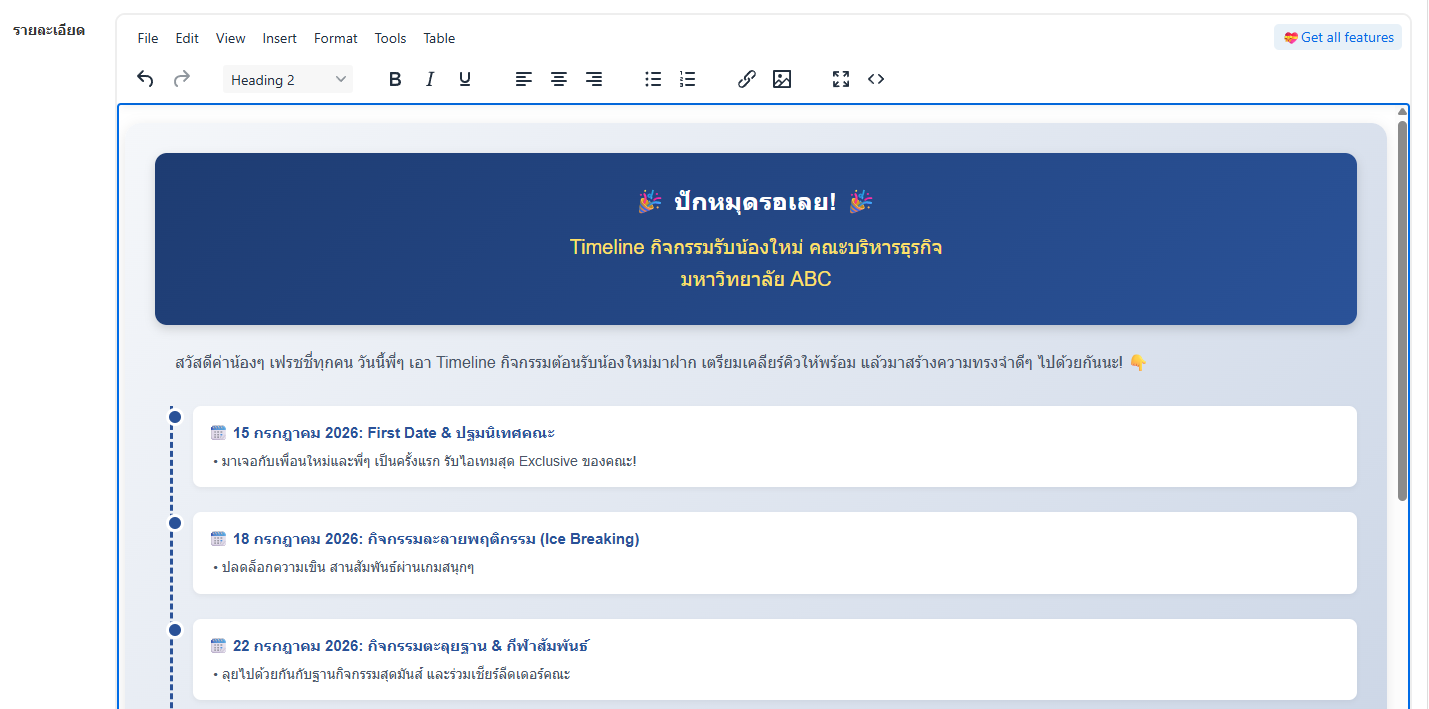Open the Heading 2 format dropdown
1429x709 pixels.
[288, 80]
